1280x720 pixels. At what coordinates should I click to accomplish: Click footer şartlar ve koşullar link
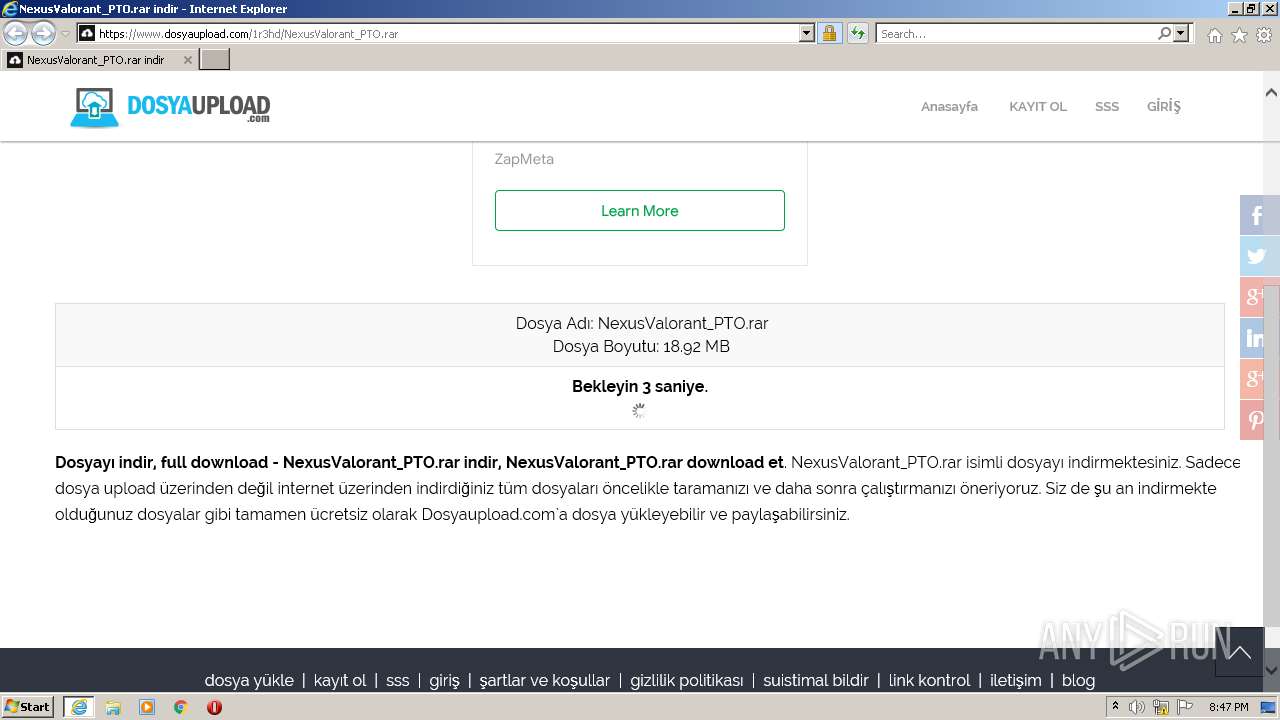coord(545,680)
